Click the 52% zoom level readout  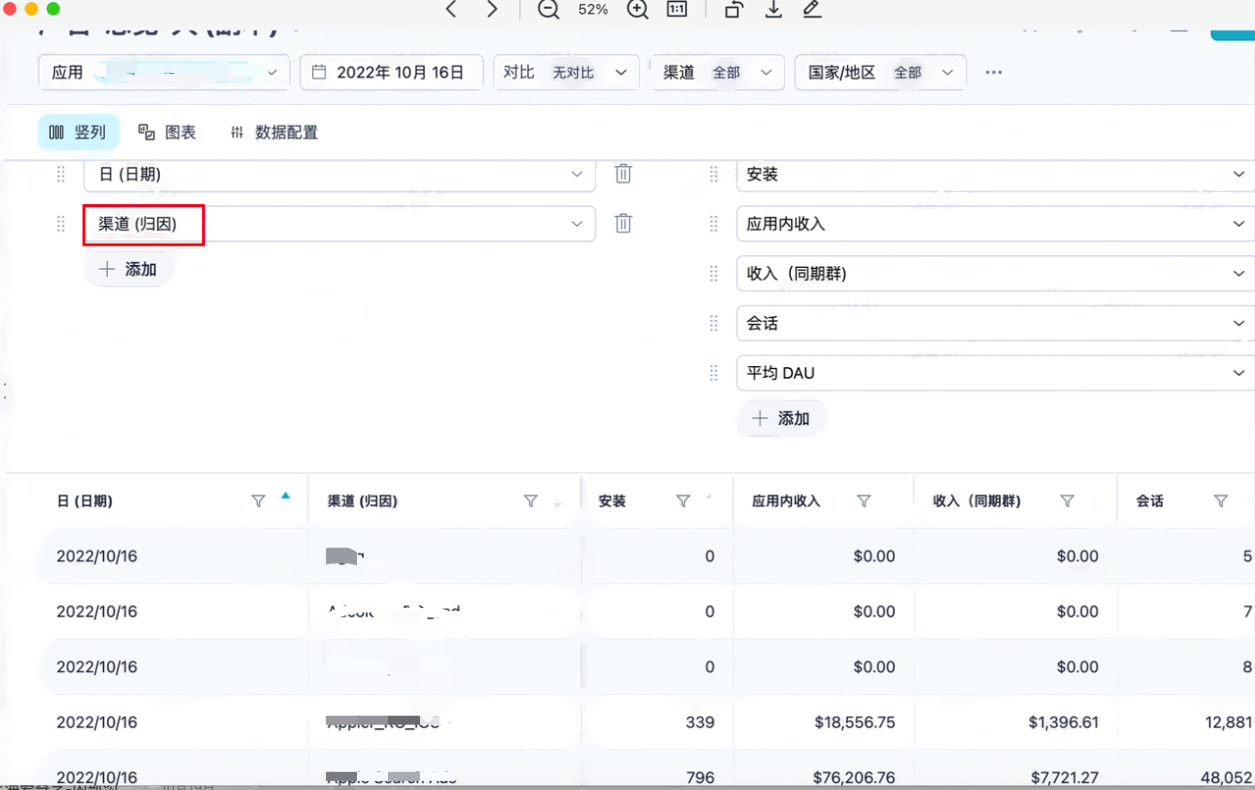click(x=593, y=9)
